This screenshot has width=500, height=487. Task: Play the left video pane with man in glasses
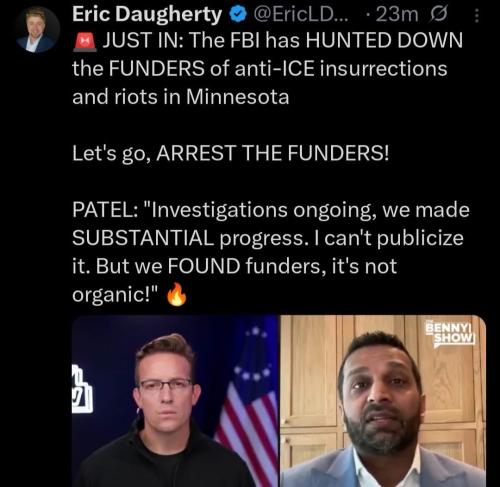(x=175, y=401)
